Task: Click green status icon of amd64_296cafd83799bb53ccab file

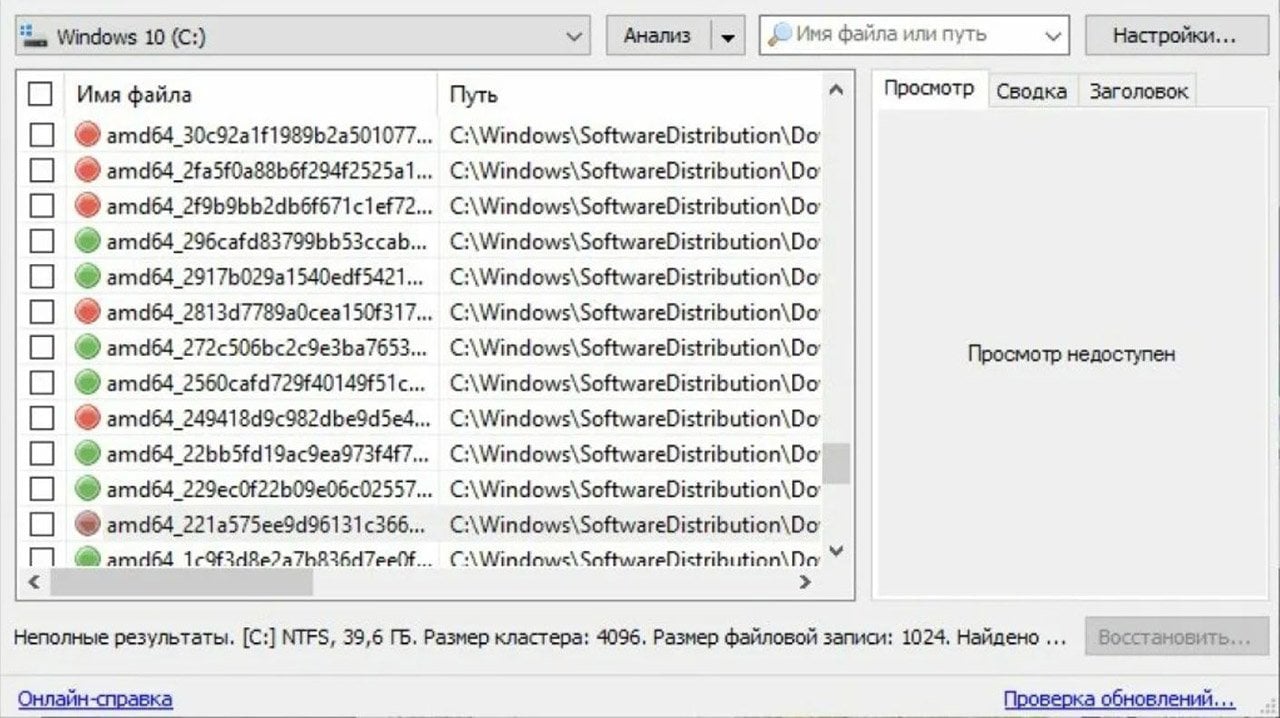Action: point(88,241)
